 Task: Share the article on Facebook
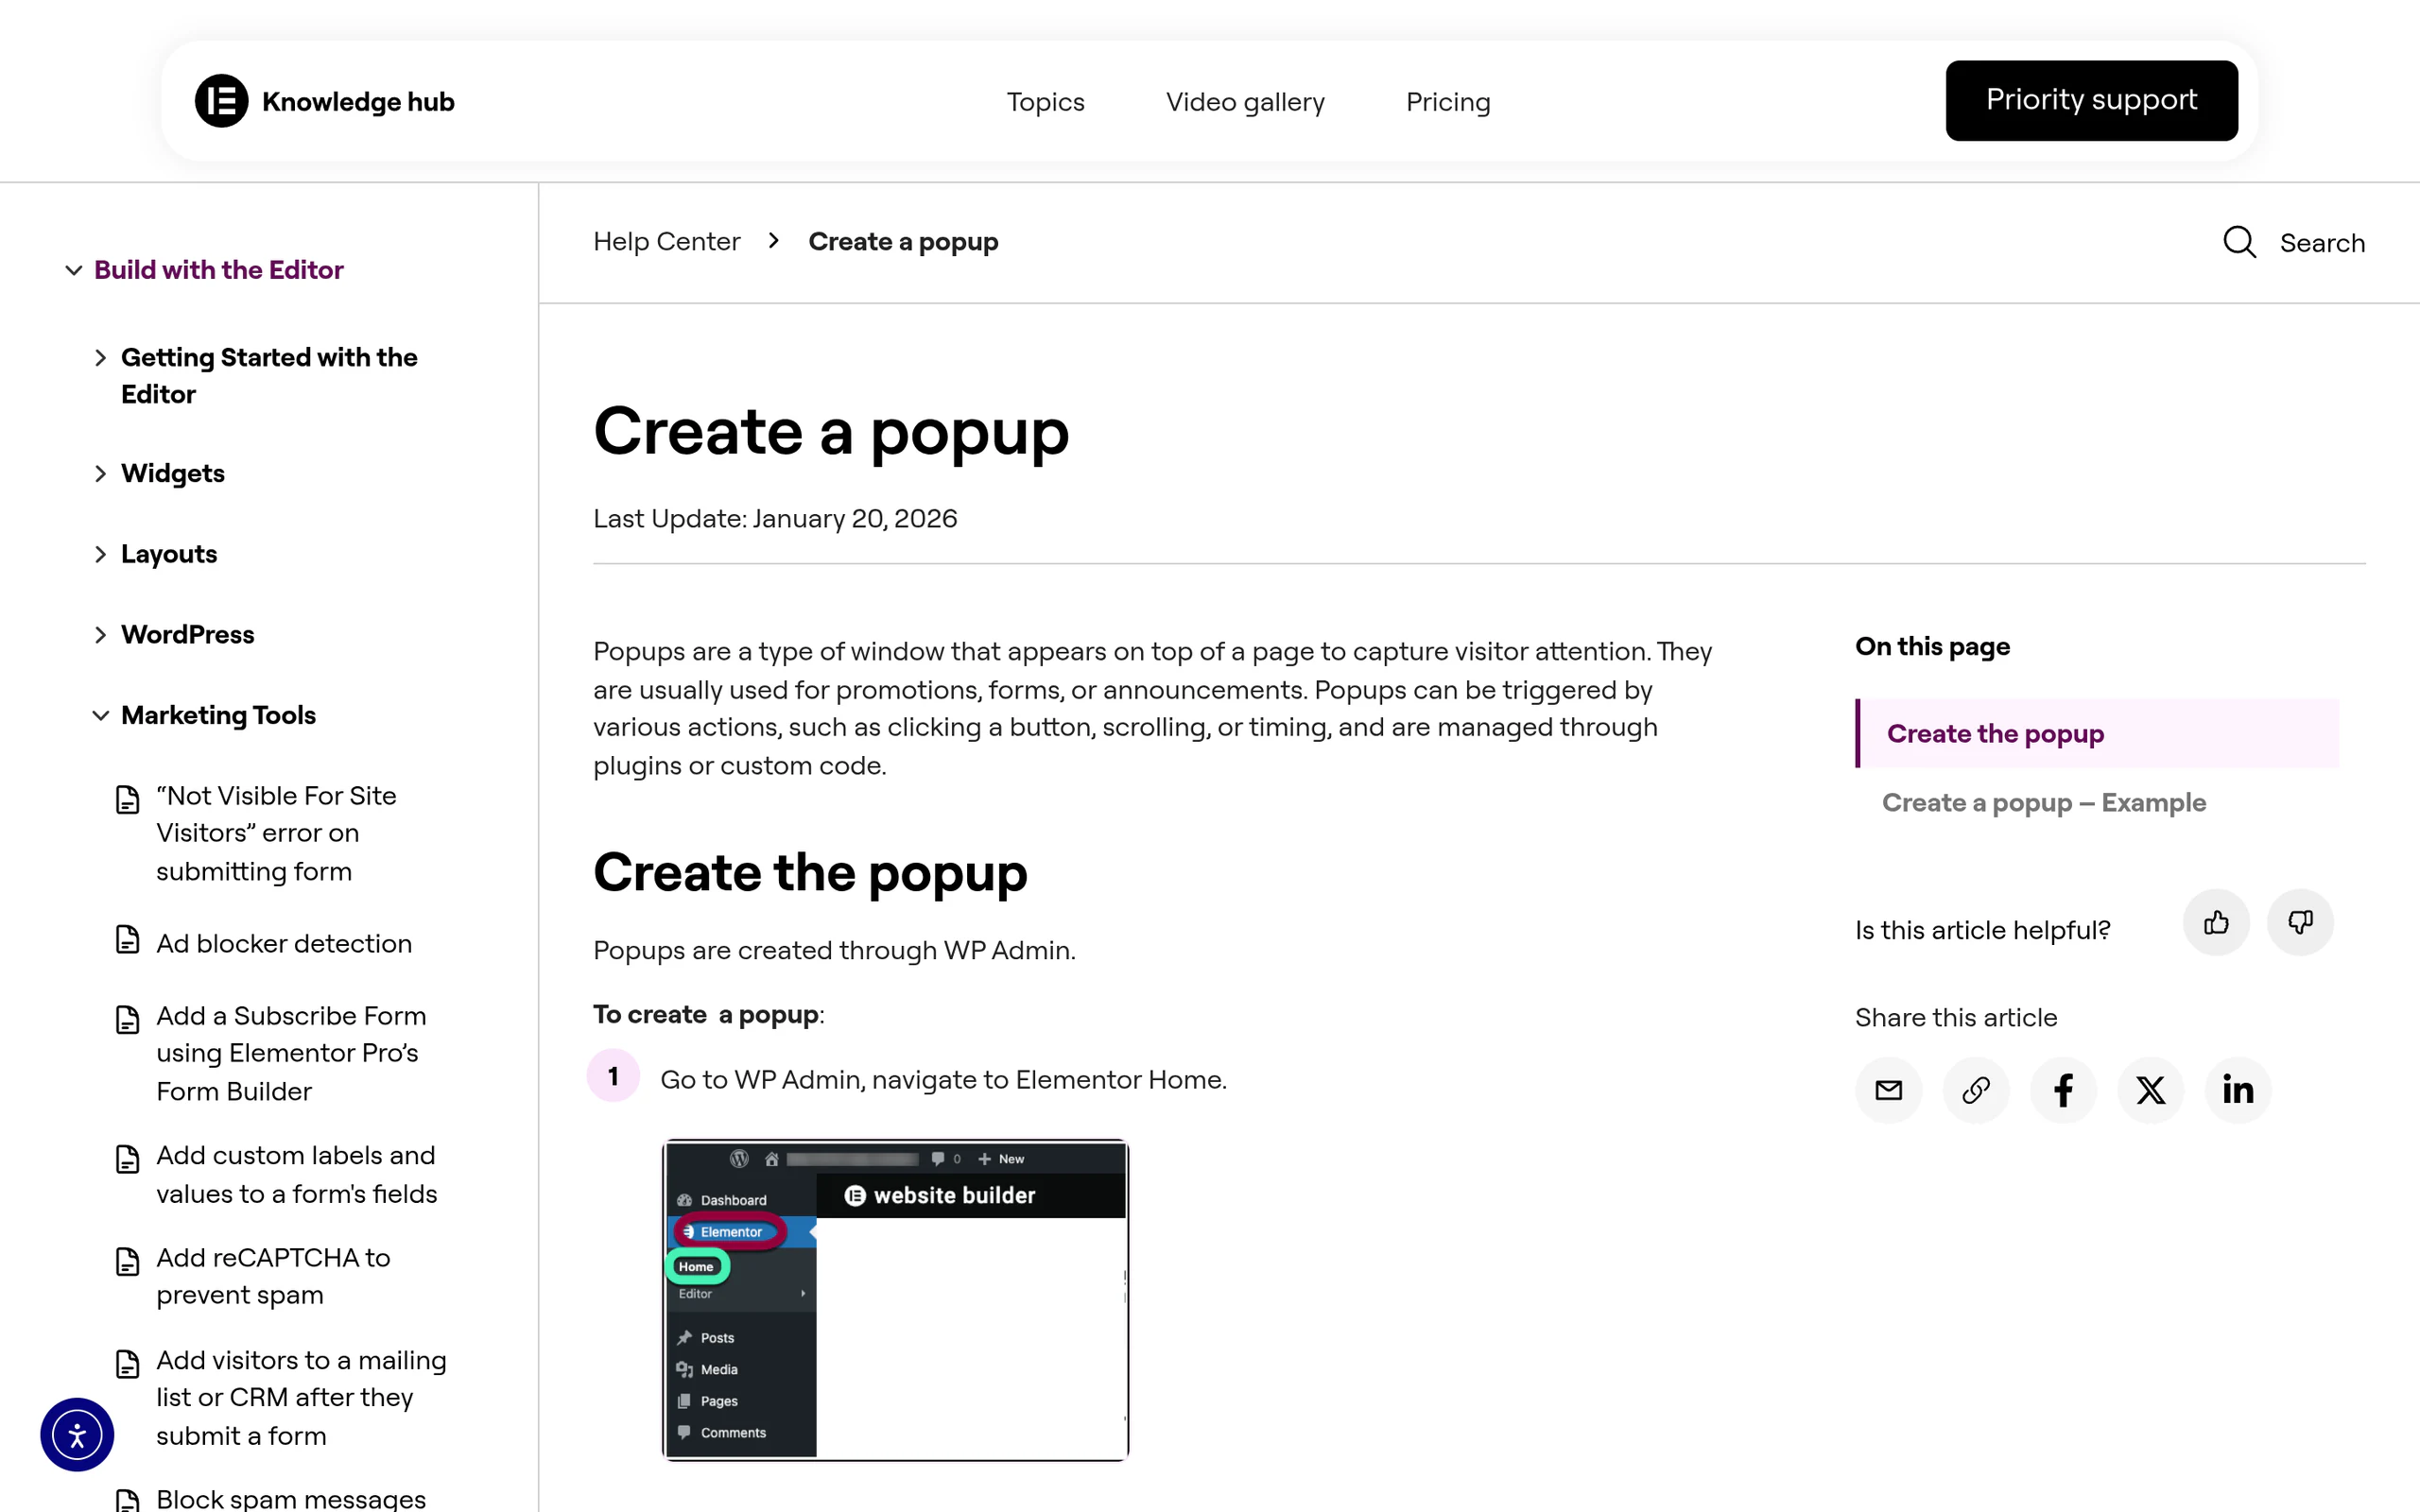2063,1090
